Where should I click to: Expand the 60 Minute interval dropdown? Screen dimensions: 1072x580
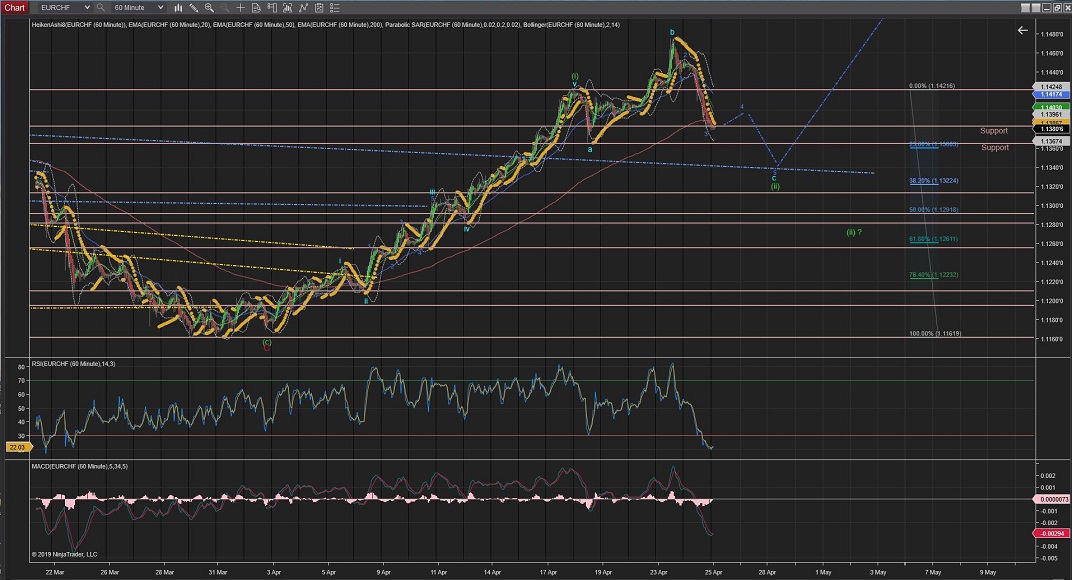160,7
